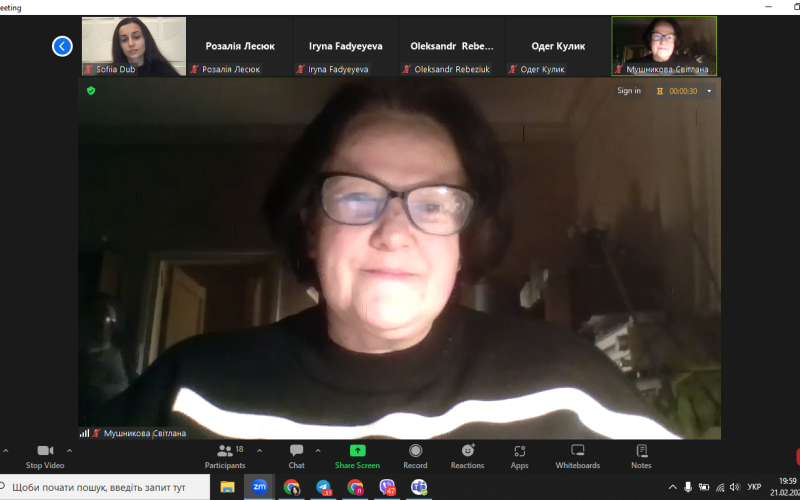Select Мушникова Світлана's small video thumbnail
This screenshot has height=500, width=800.
[664, 46]
